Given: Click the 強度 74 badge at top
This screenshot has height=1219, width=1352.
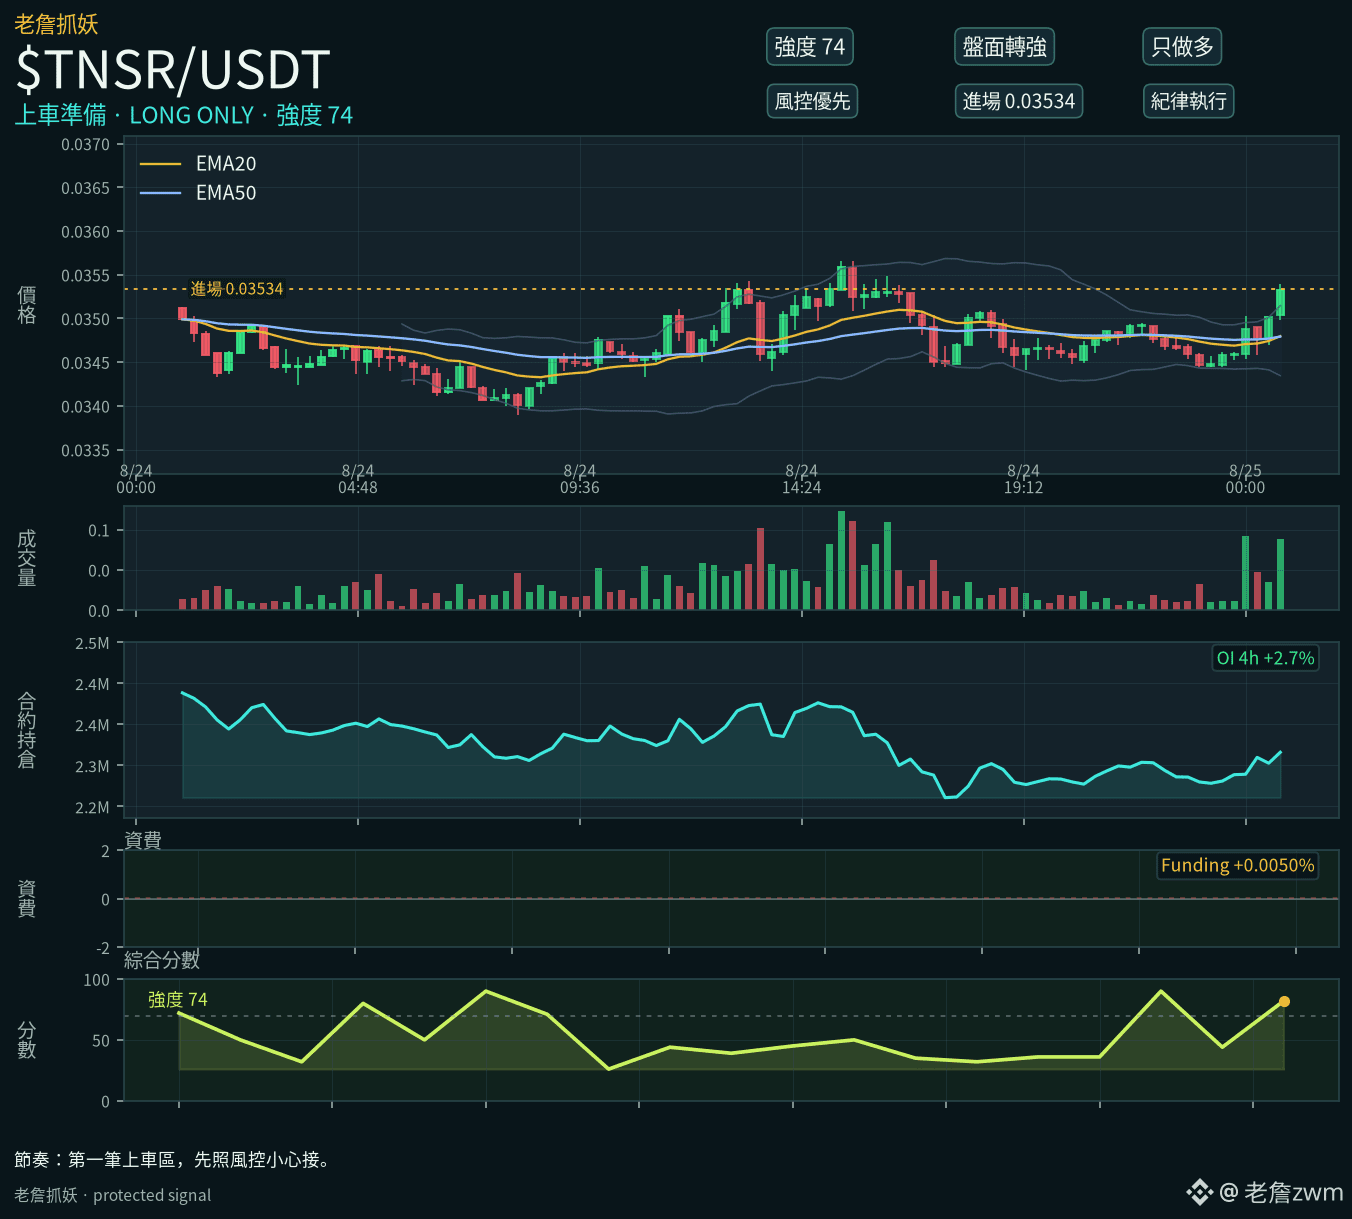Looking at the screenshot, I should [810, 47].
